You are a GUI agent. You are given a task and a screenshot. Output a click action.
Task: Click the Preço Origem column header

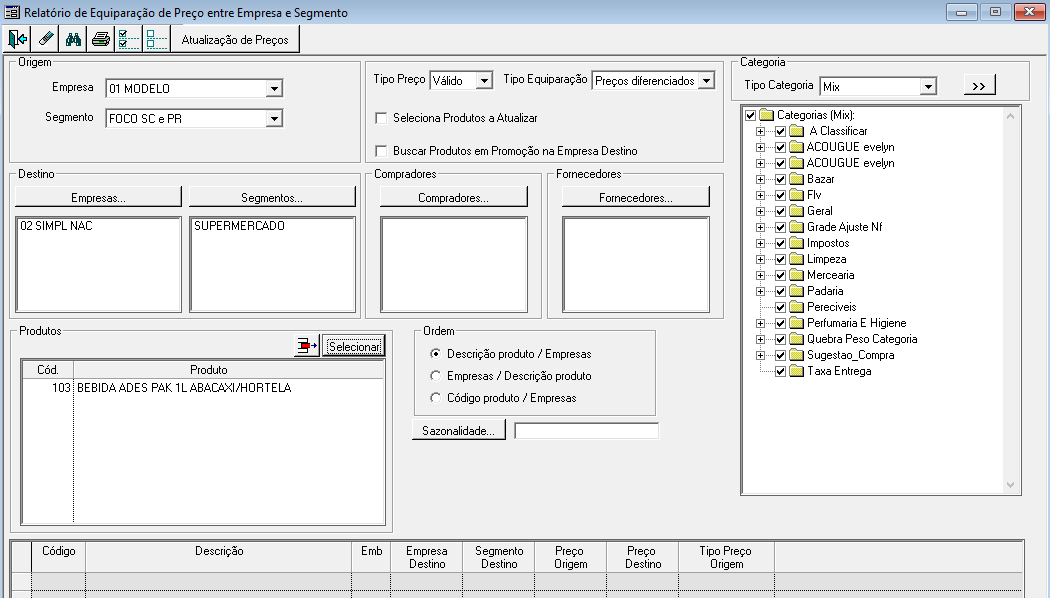570,557
